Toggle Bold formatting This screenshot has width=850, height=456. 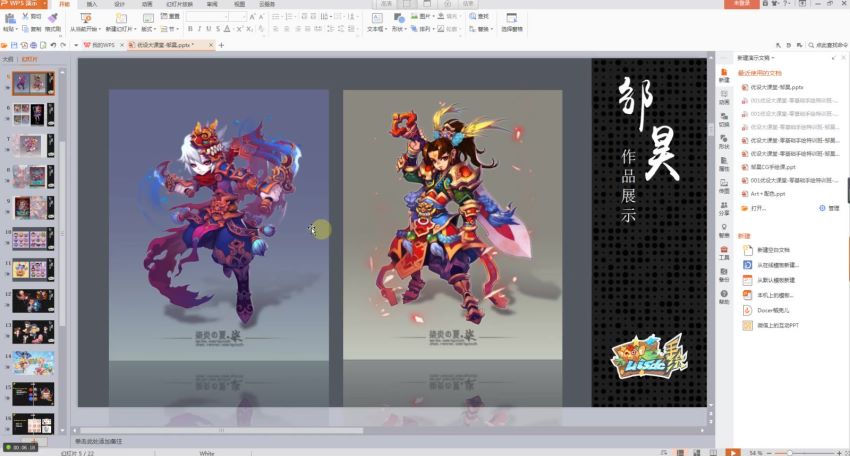[x=190, y=29]
